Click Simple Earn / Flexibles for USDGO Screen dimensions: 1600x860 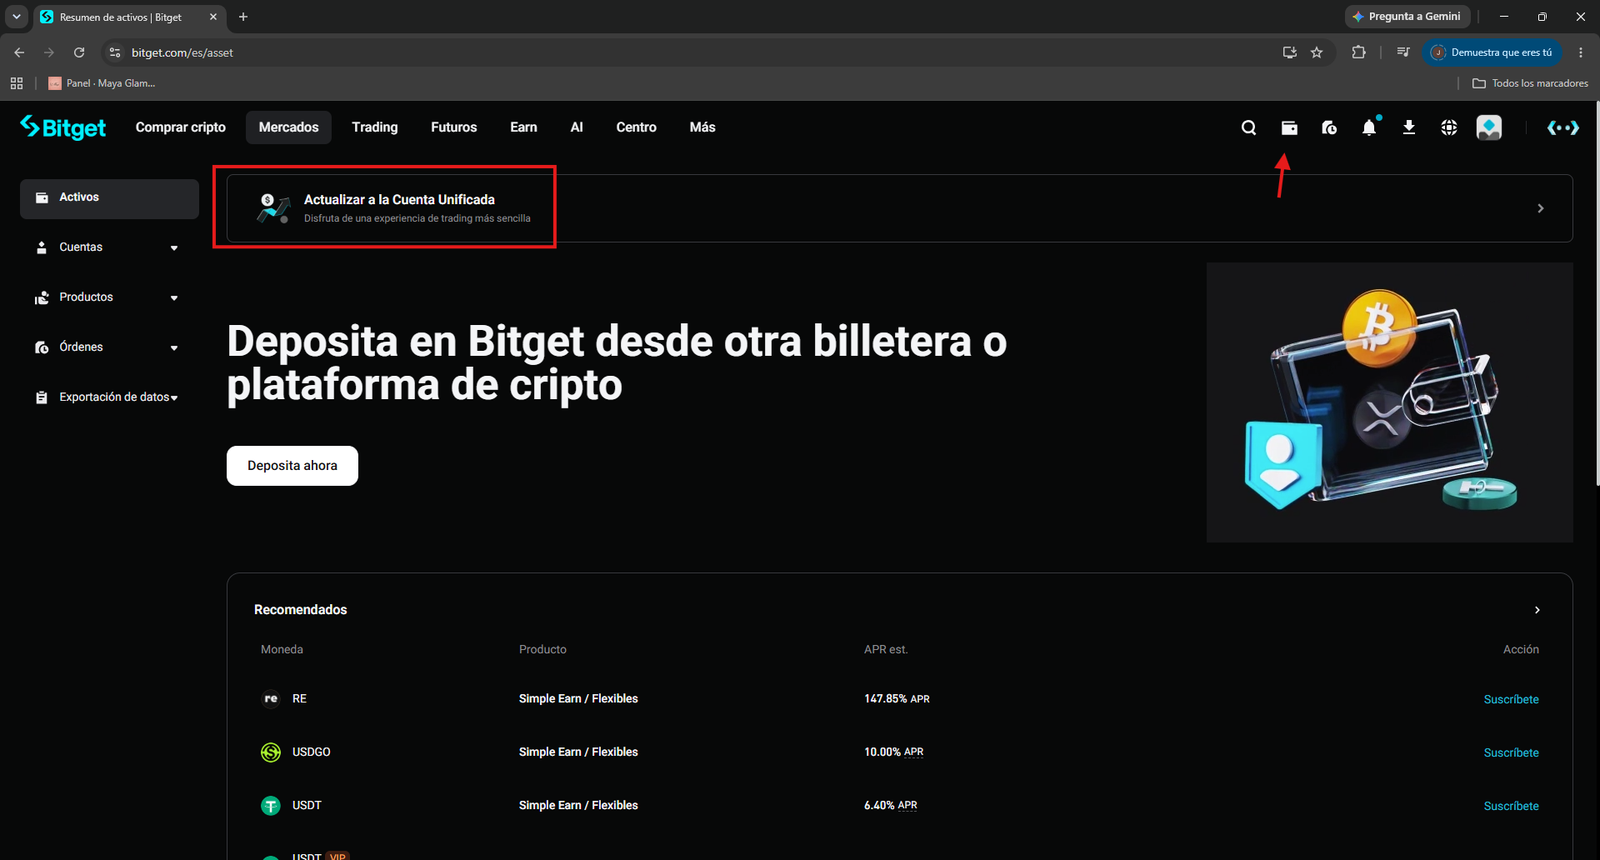578,752
